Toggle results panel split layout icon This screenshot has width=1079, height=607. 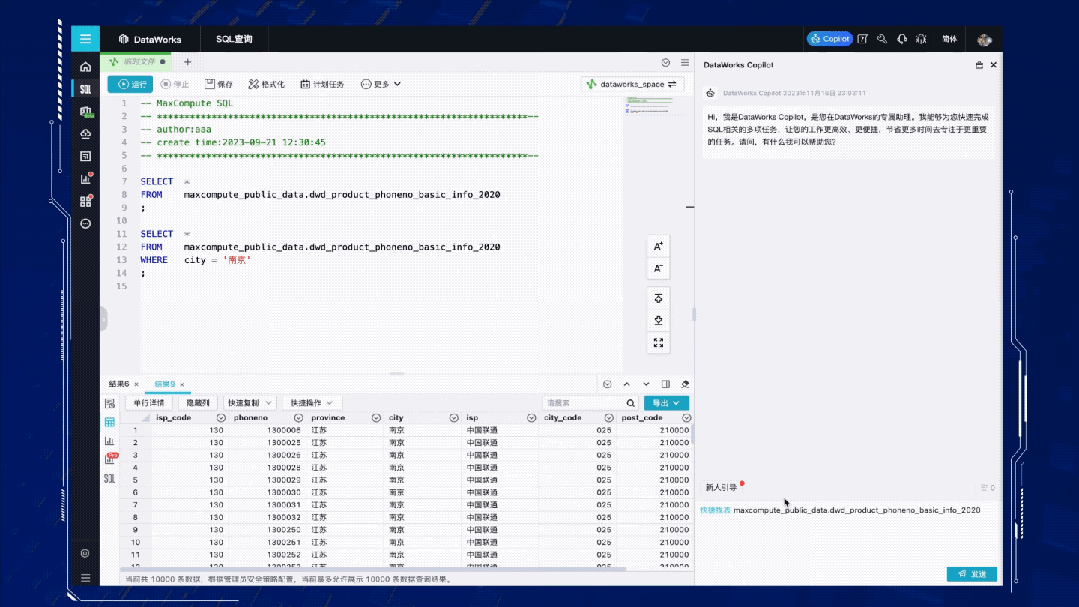665,384
